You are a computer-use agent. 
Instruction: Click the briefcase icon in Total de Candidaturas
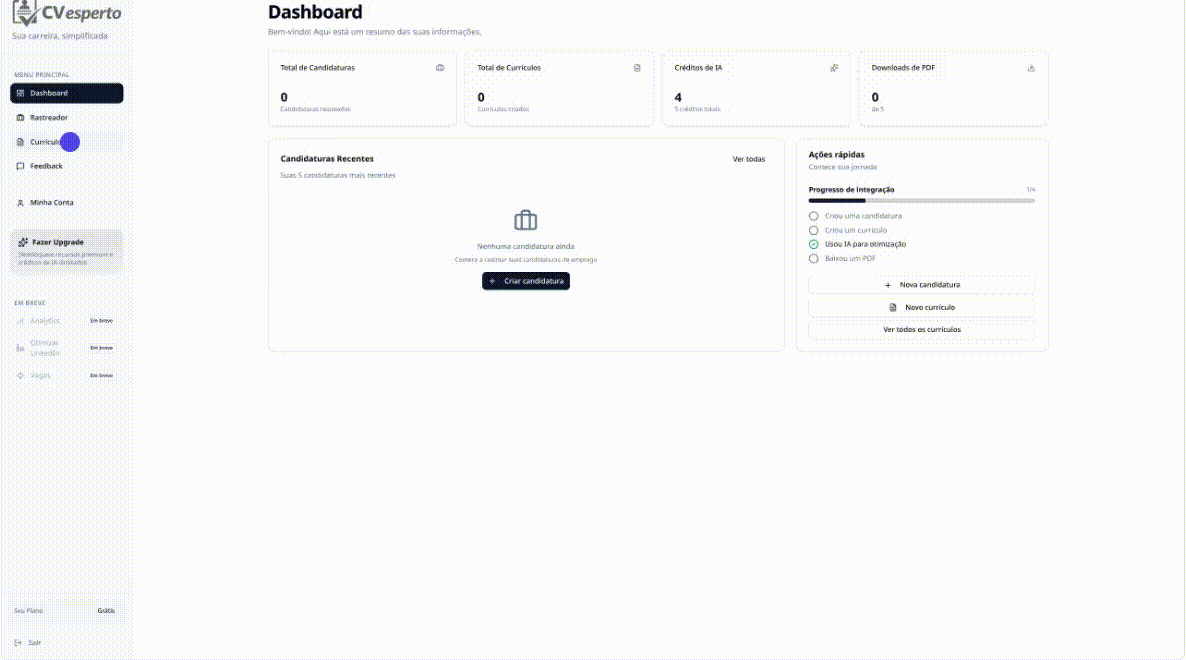pyautogui.click(x=440, y=68)
